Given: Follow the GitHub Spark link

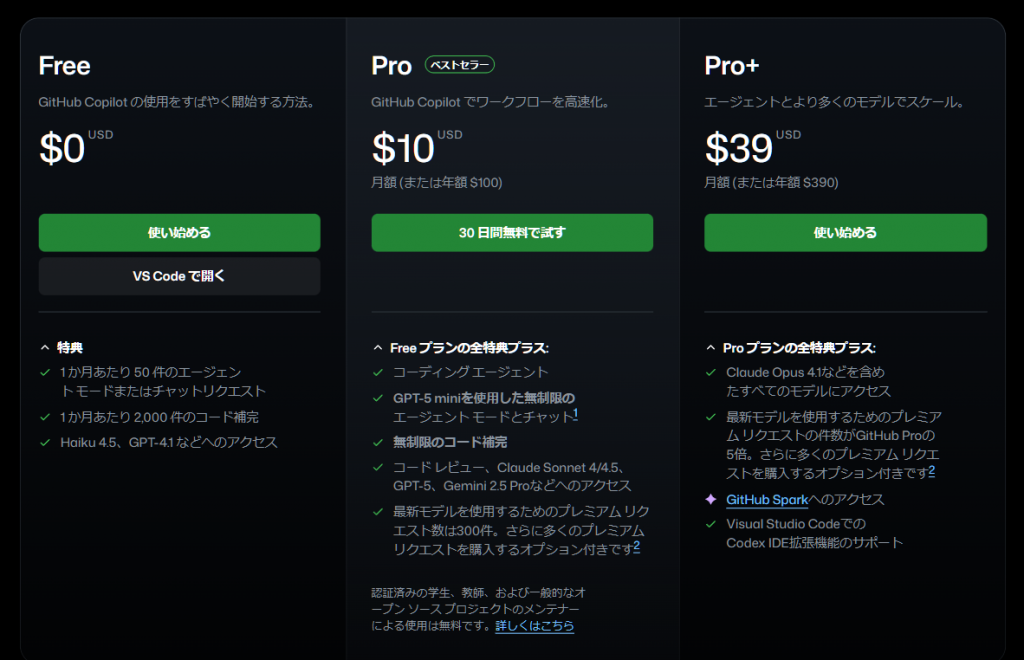Looking at the screenshot, I should point(767,499).
